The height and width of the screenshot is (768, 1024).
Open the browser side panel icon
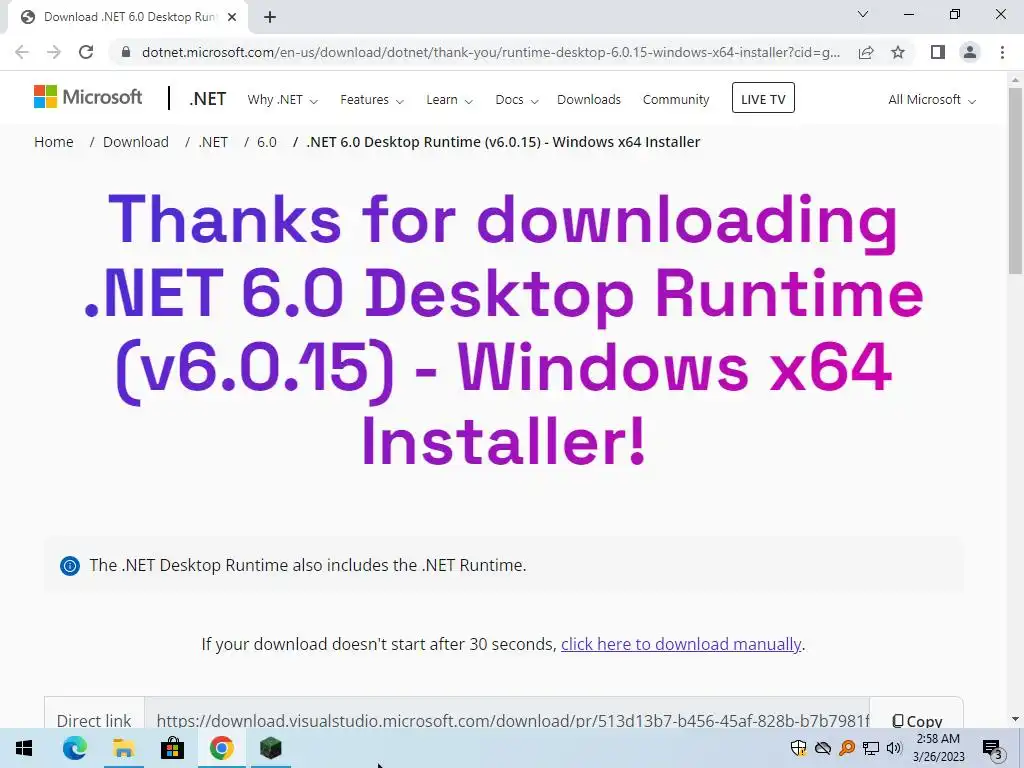point(938,52)
